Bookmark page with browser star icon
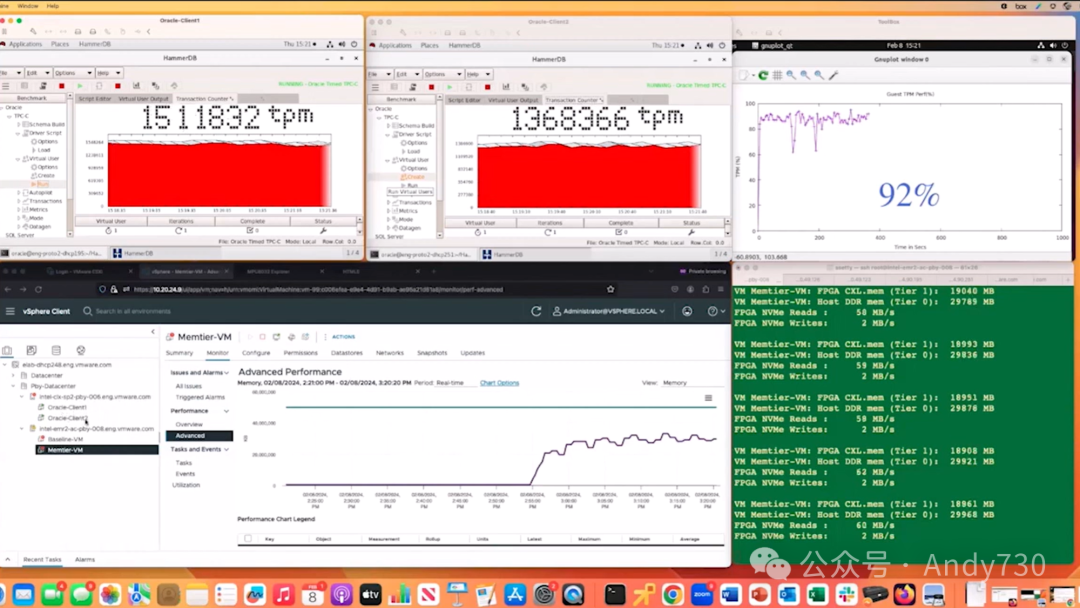The width and height of the screenshot is (1080, 608). 610,289
